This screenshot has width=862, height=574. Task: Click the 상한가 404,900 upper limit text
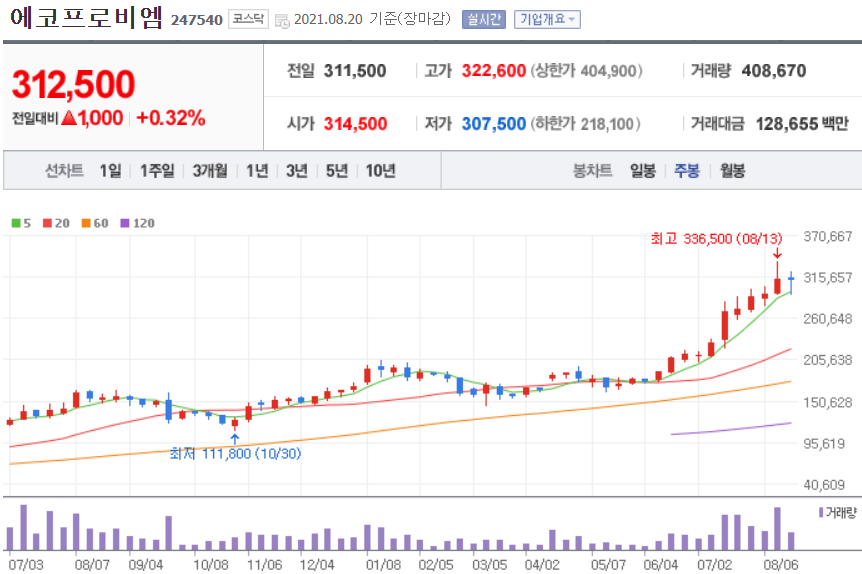(x=586, y=71)
